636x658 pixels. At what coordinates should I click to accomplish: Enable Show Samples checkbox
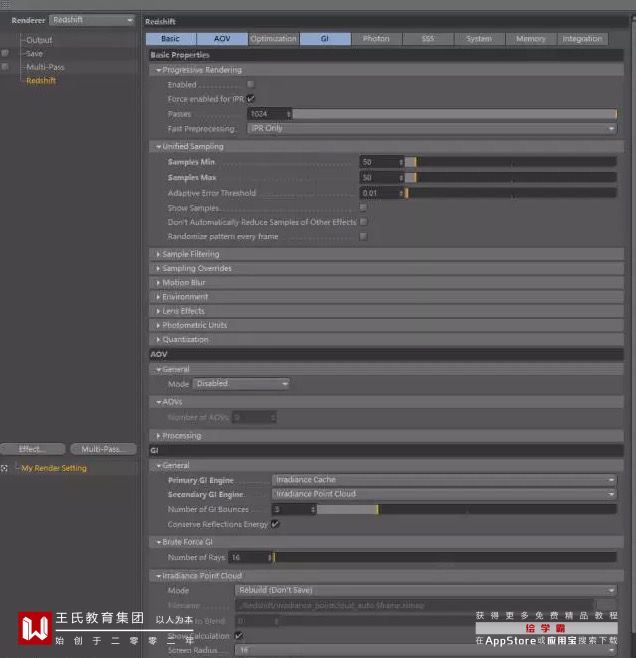[x=363, y=207]
